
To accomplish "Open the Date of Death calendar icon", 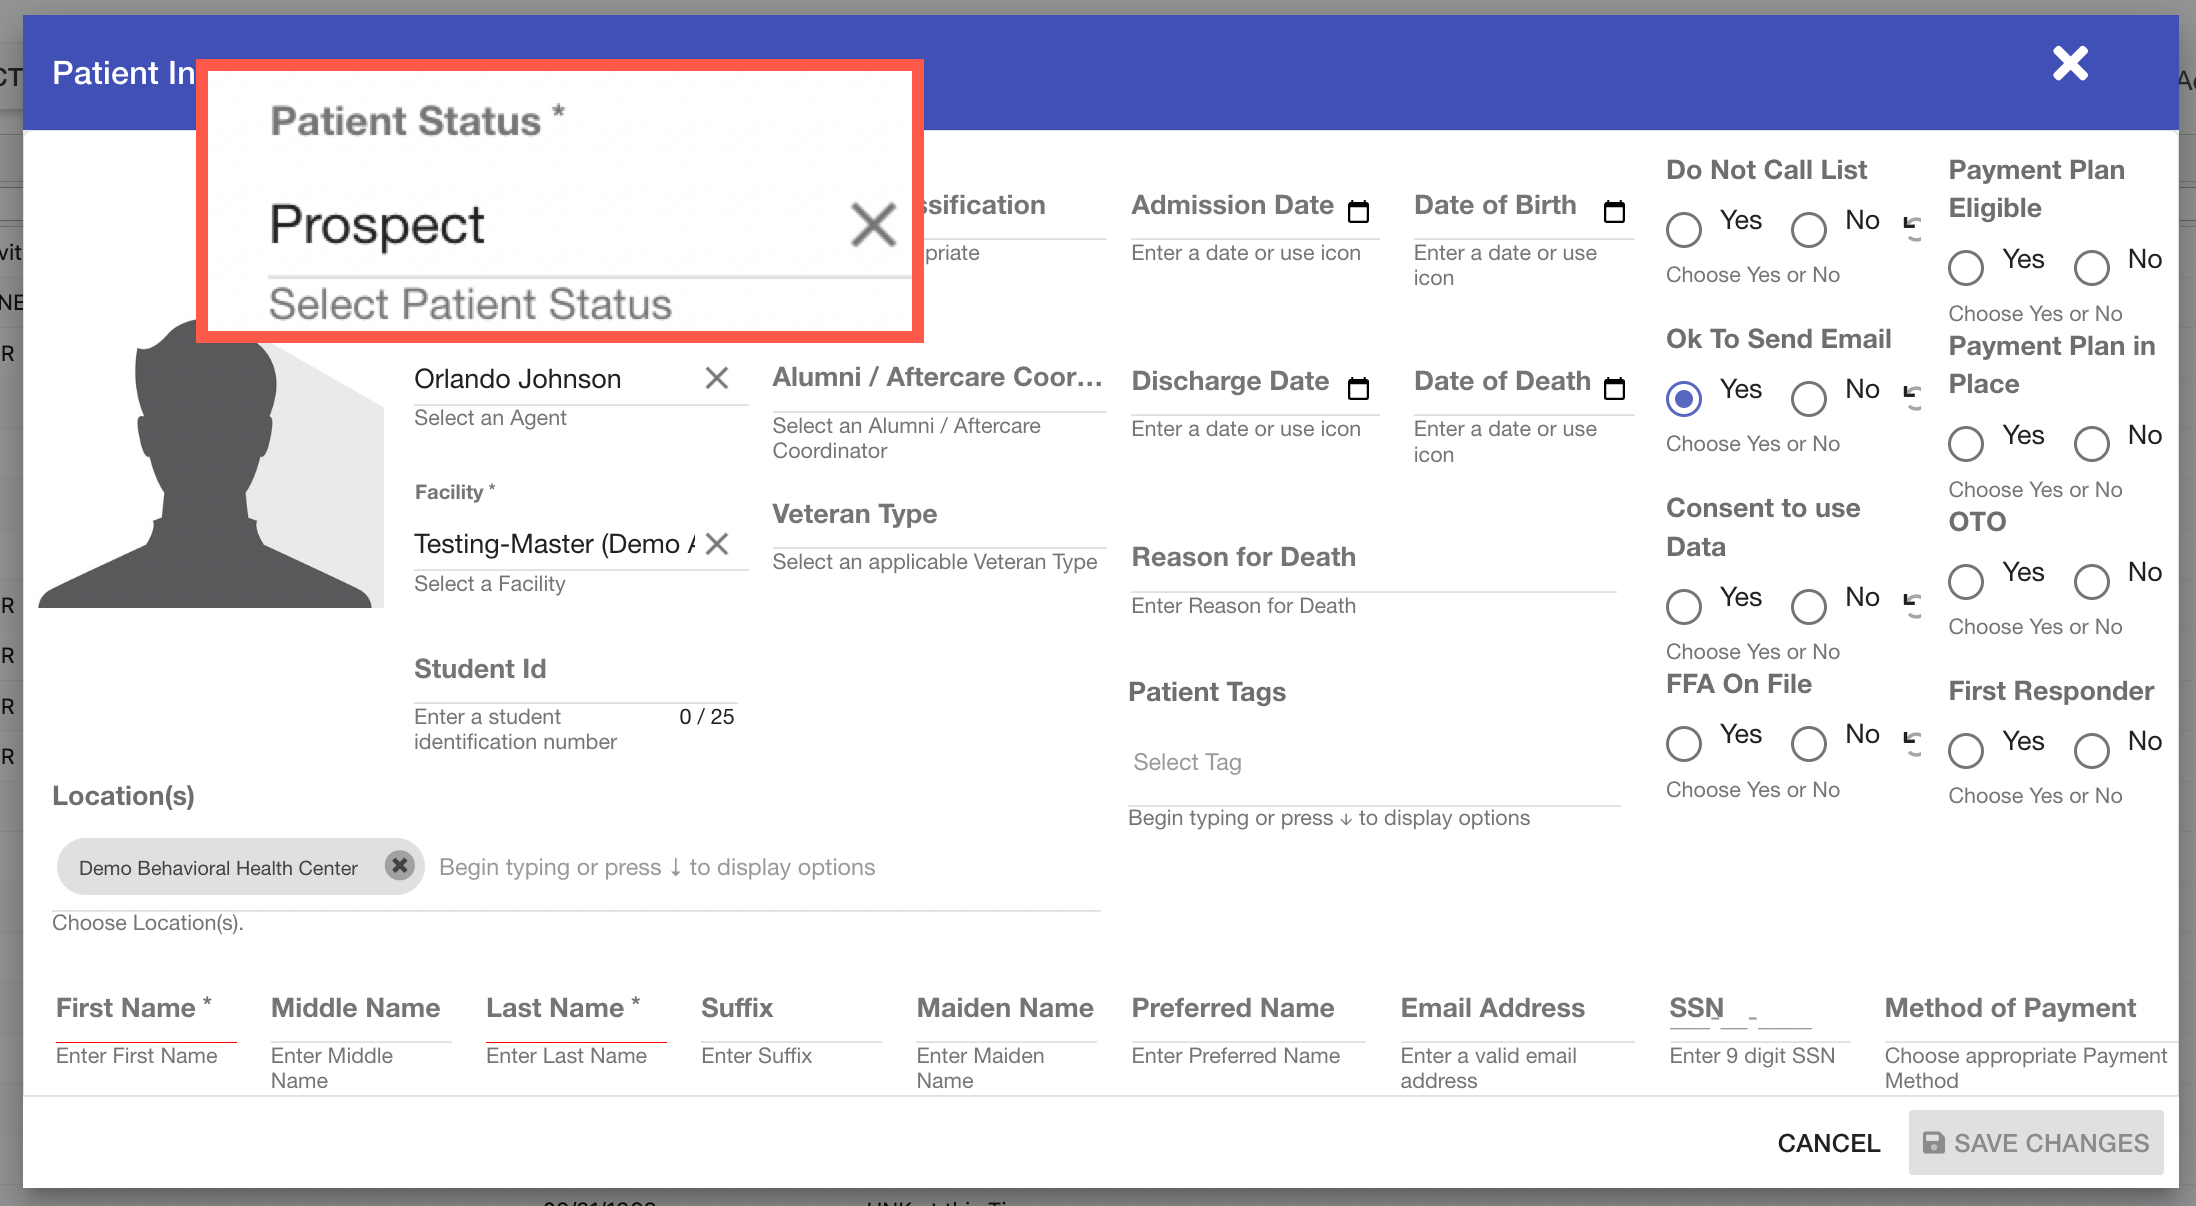I will click(x=1614, y=388).
